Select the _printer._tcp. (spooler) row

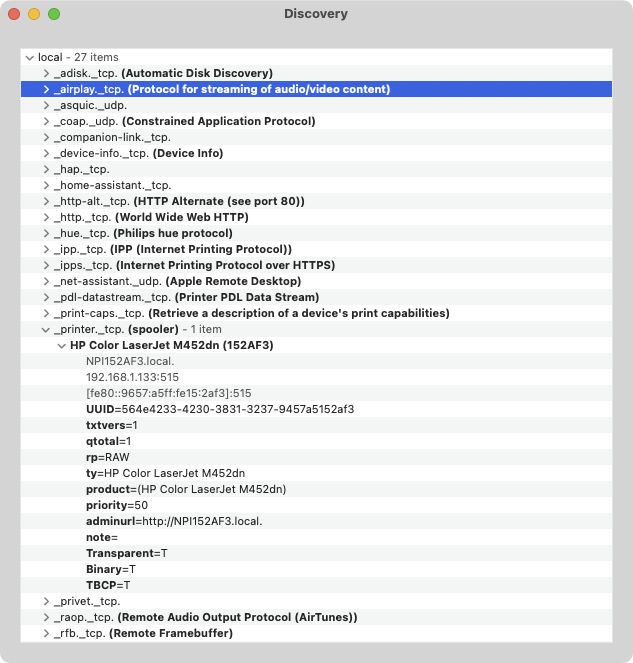click(316, 329)
